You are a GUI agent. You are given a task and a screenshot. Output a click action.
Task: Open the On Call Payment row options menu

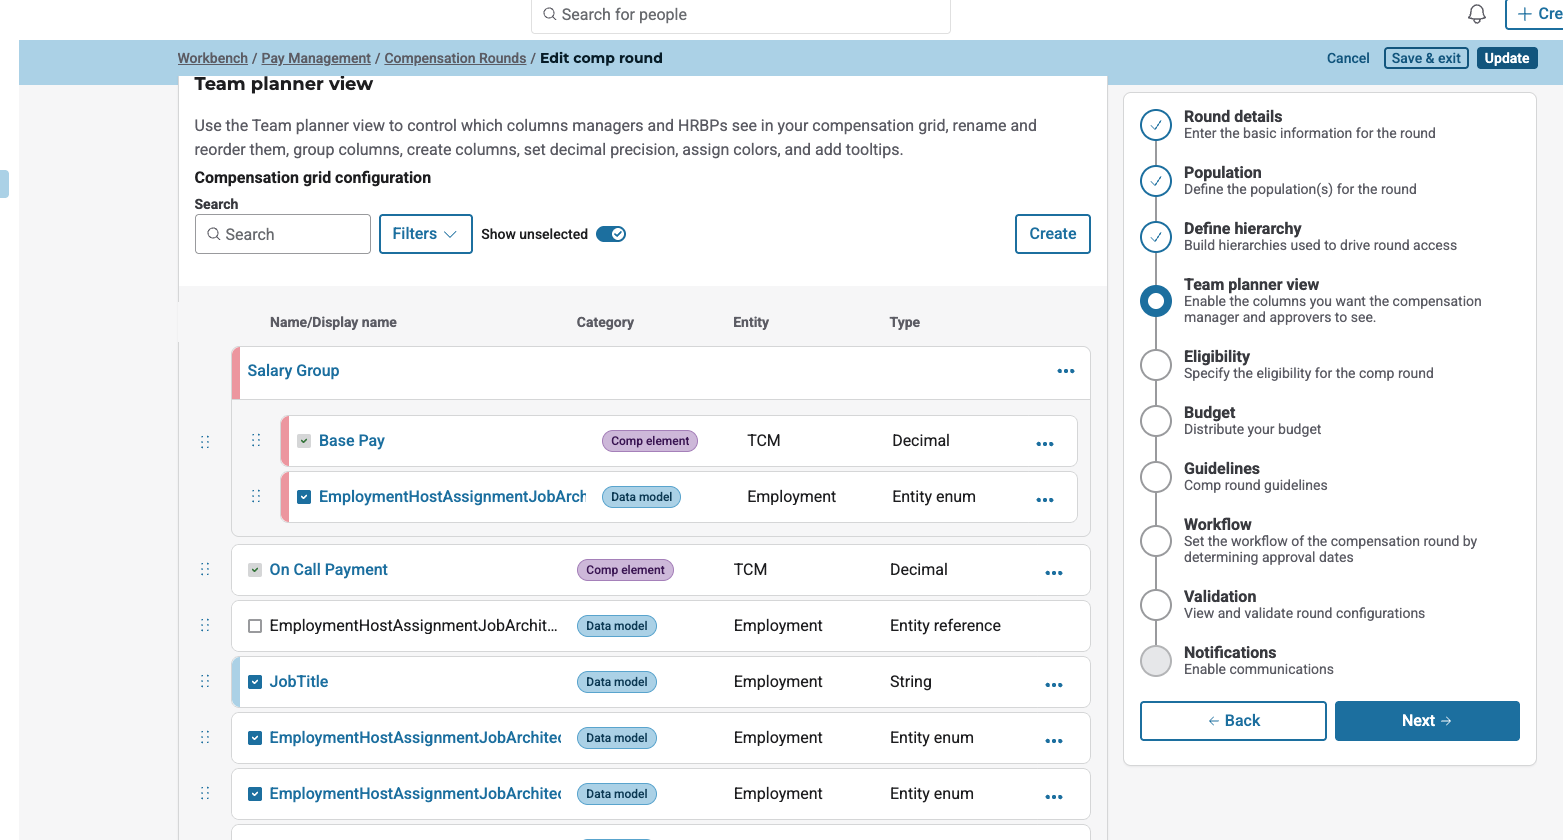[x=1053, y=572]
